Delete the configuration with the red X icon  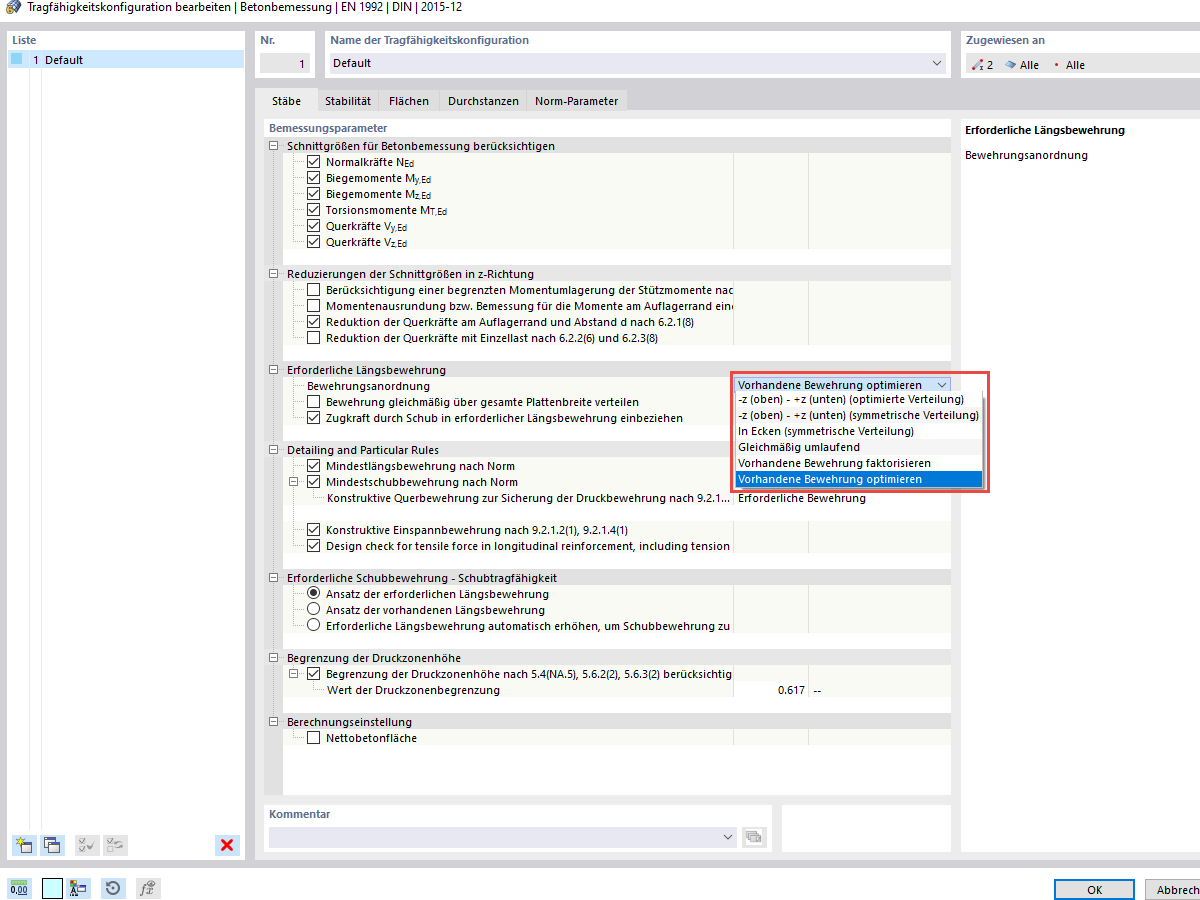click(228, 845)
